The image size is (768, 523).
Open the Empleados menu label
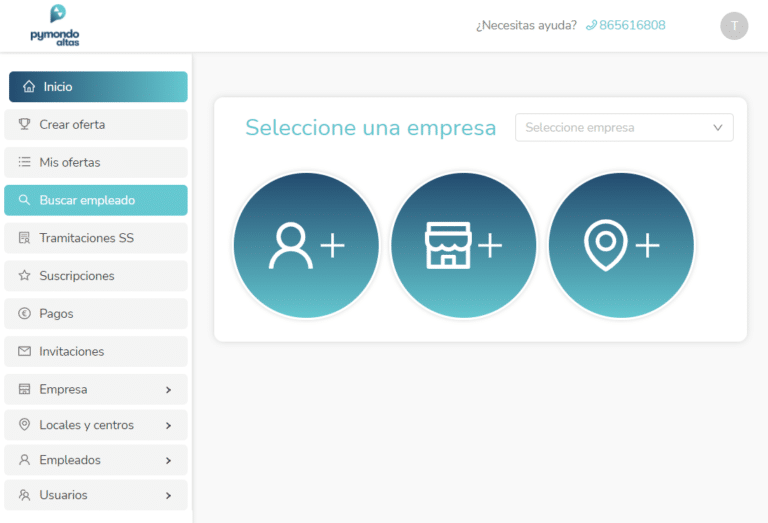click(70, 460)
